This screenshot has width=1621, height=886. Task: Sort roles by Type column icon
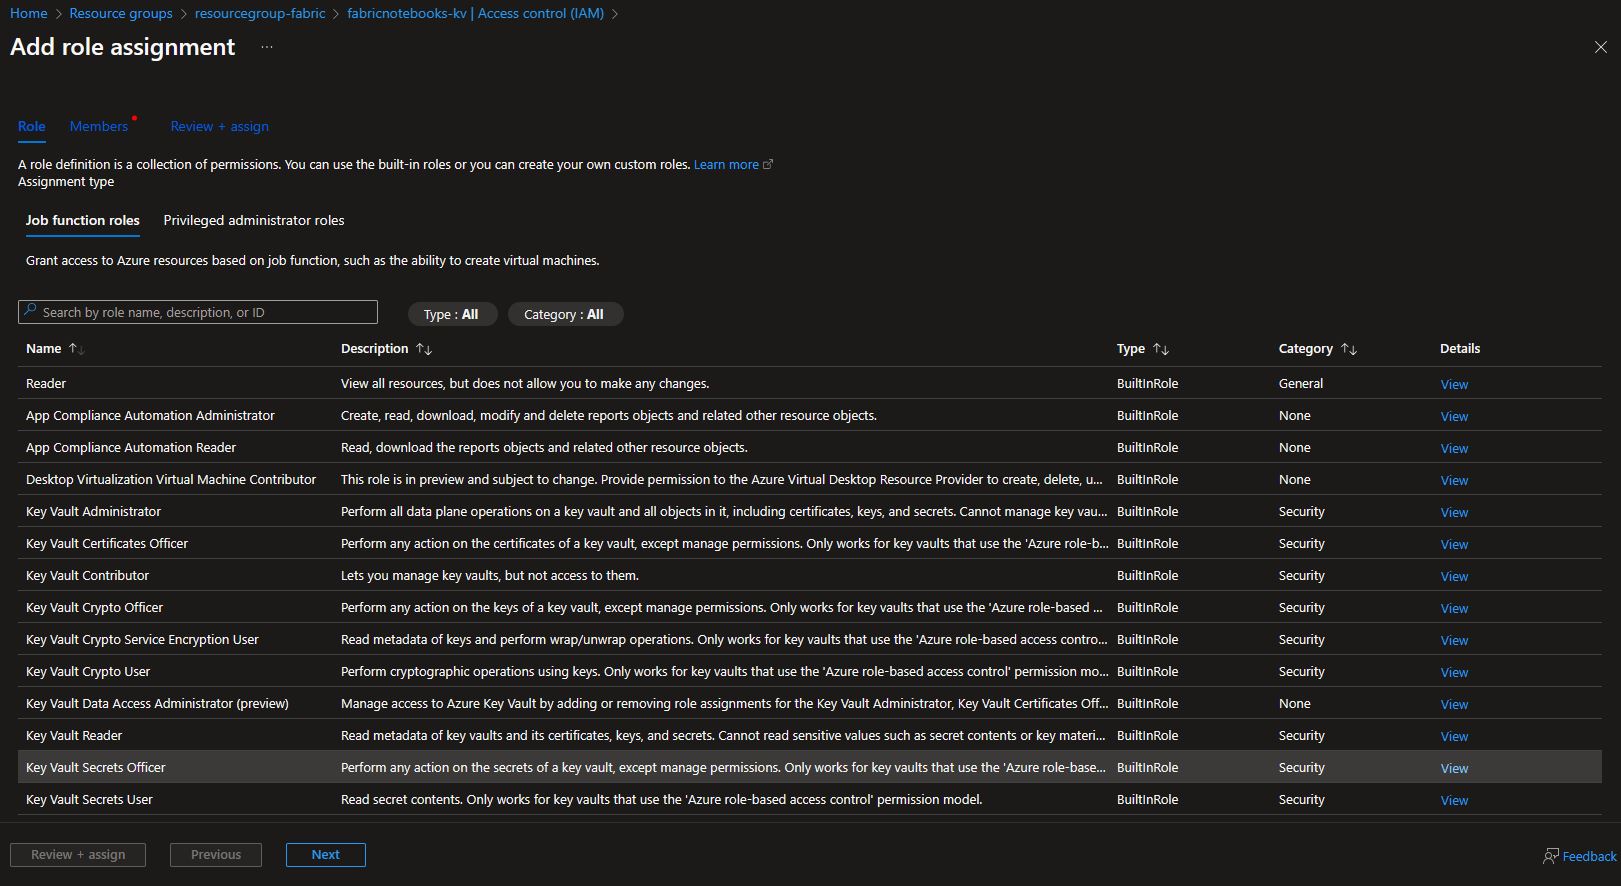[1160, 349]
